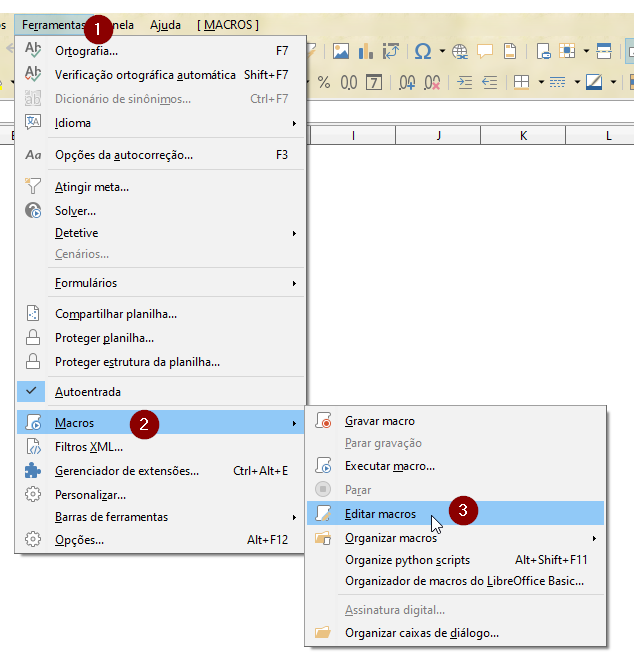Click the Editar macros pencil icon

(323, 513)
